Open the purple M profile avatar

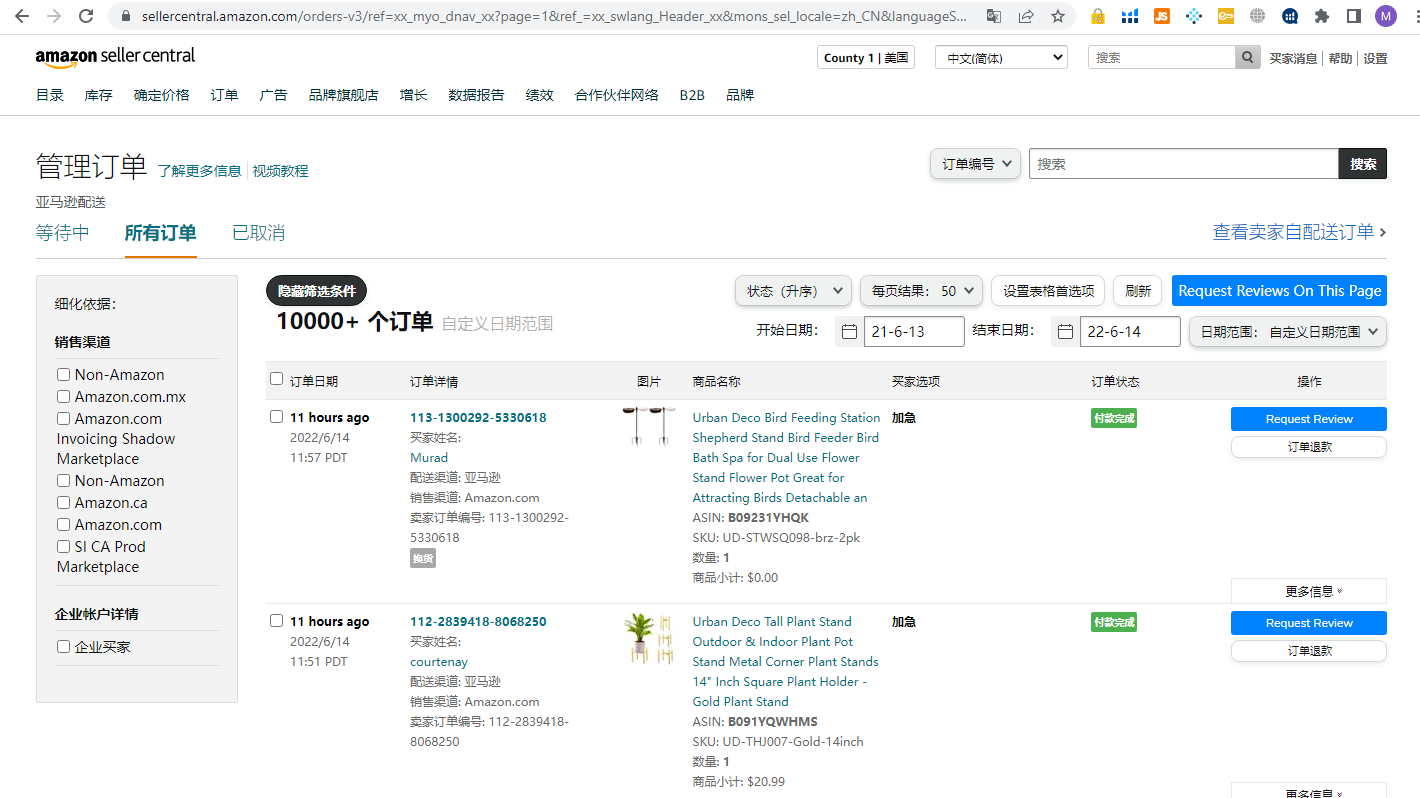click(1386, 16)
